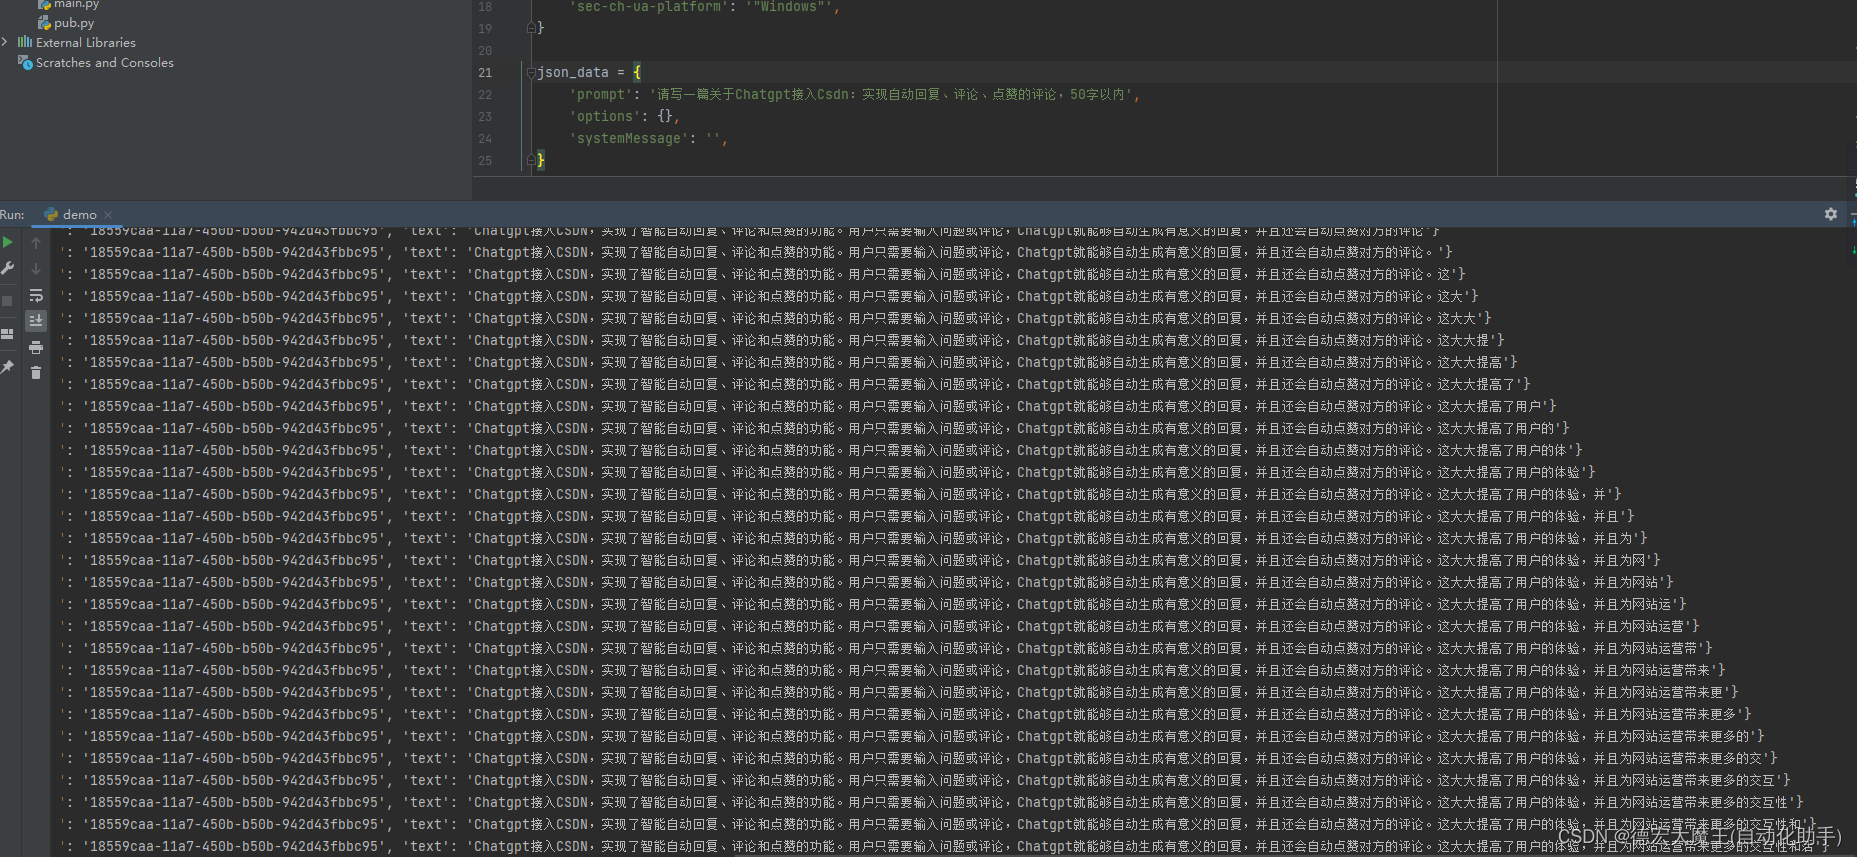1857x857 pixels.
Task: Click line number 24 in the gutter
Action: 485,138
